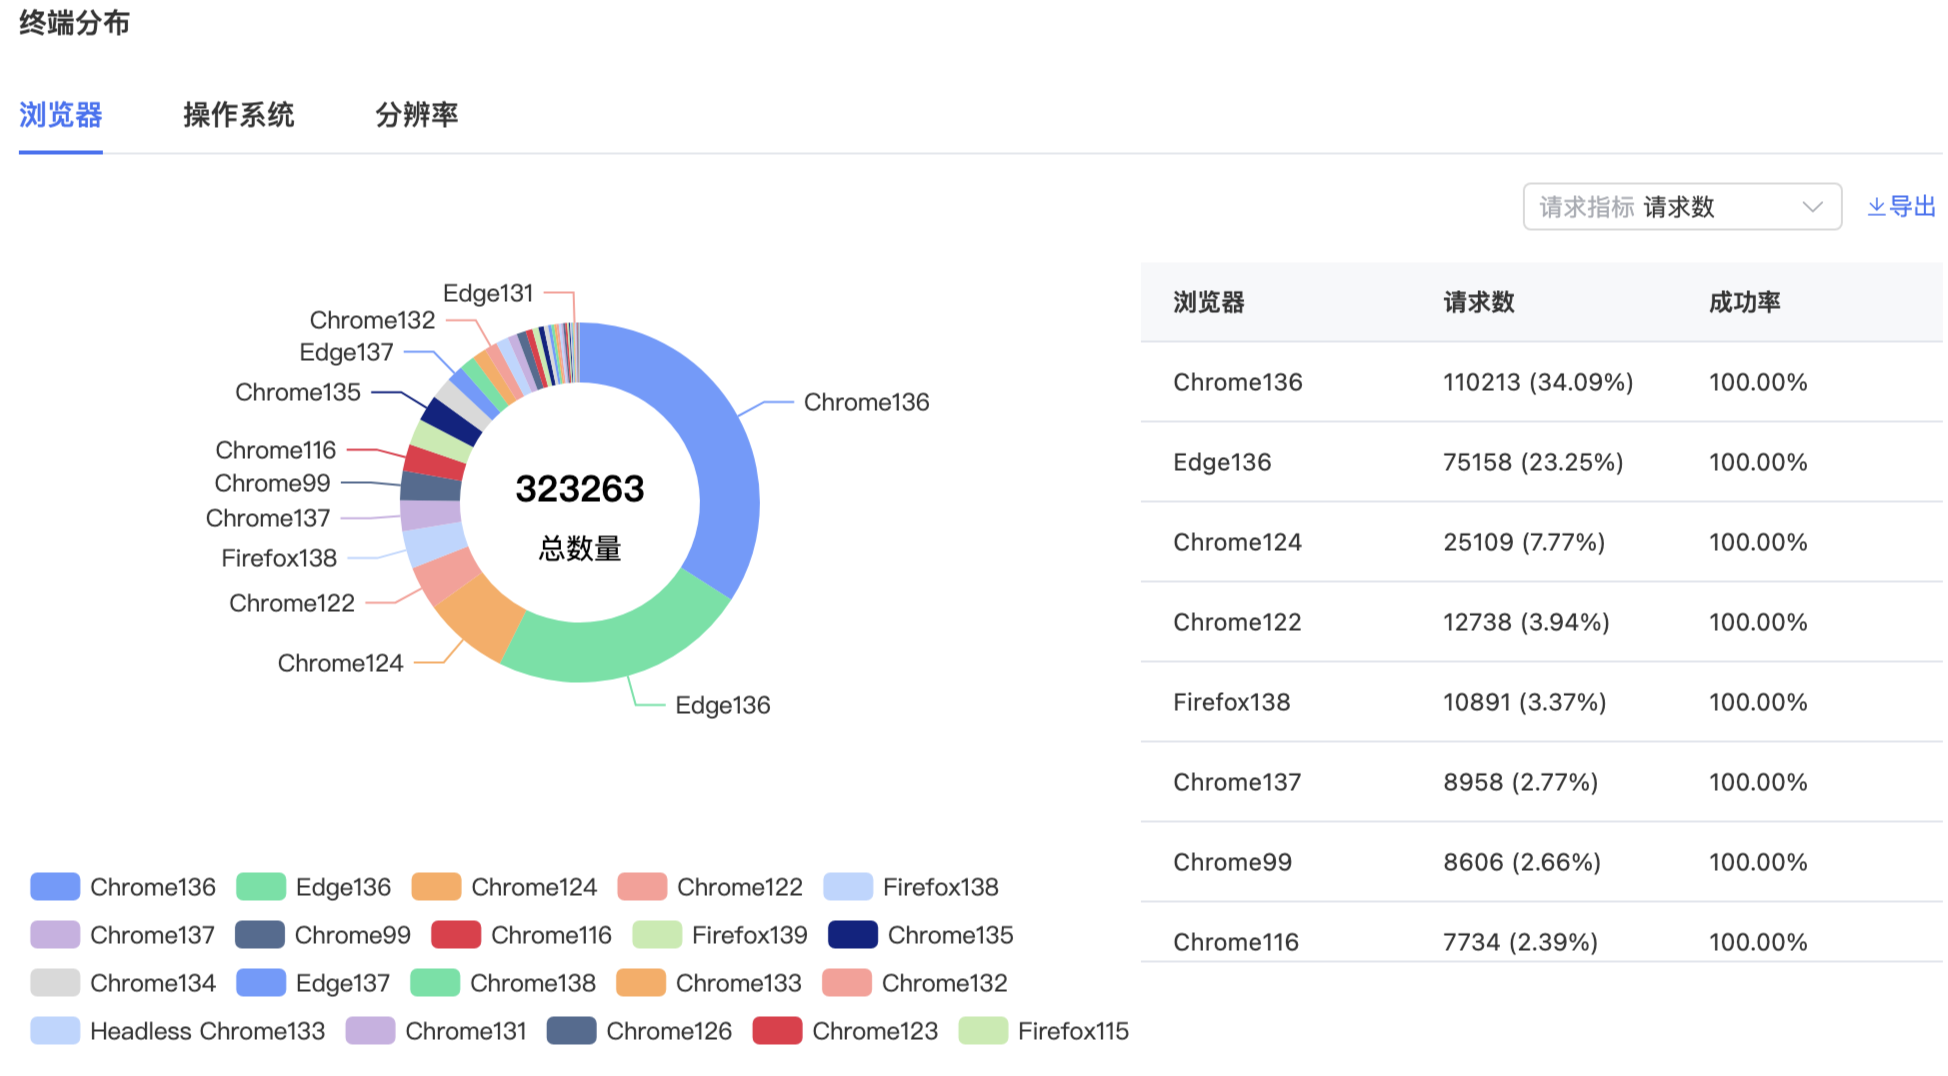Select the Chrome136 table row name
This screenshot has width=1948, height=1076.
pyautogui.click(x=1238, y=382)
